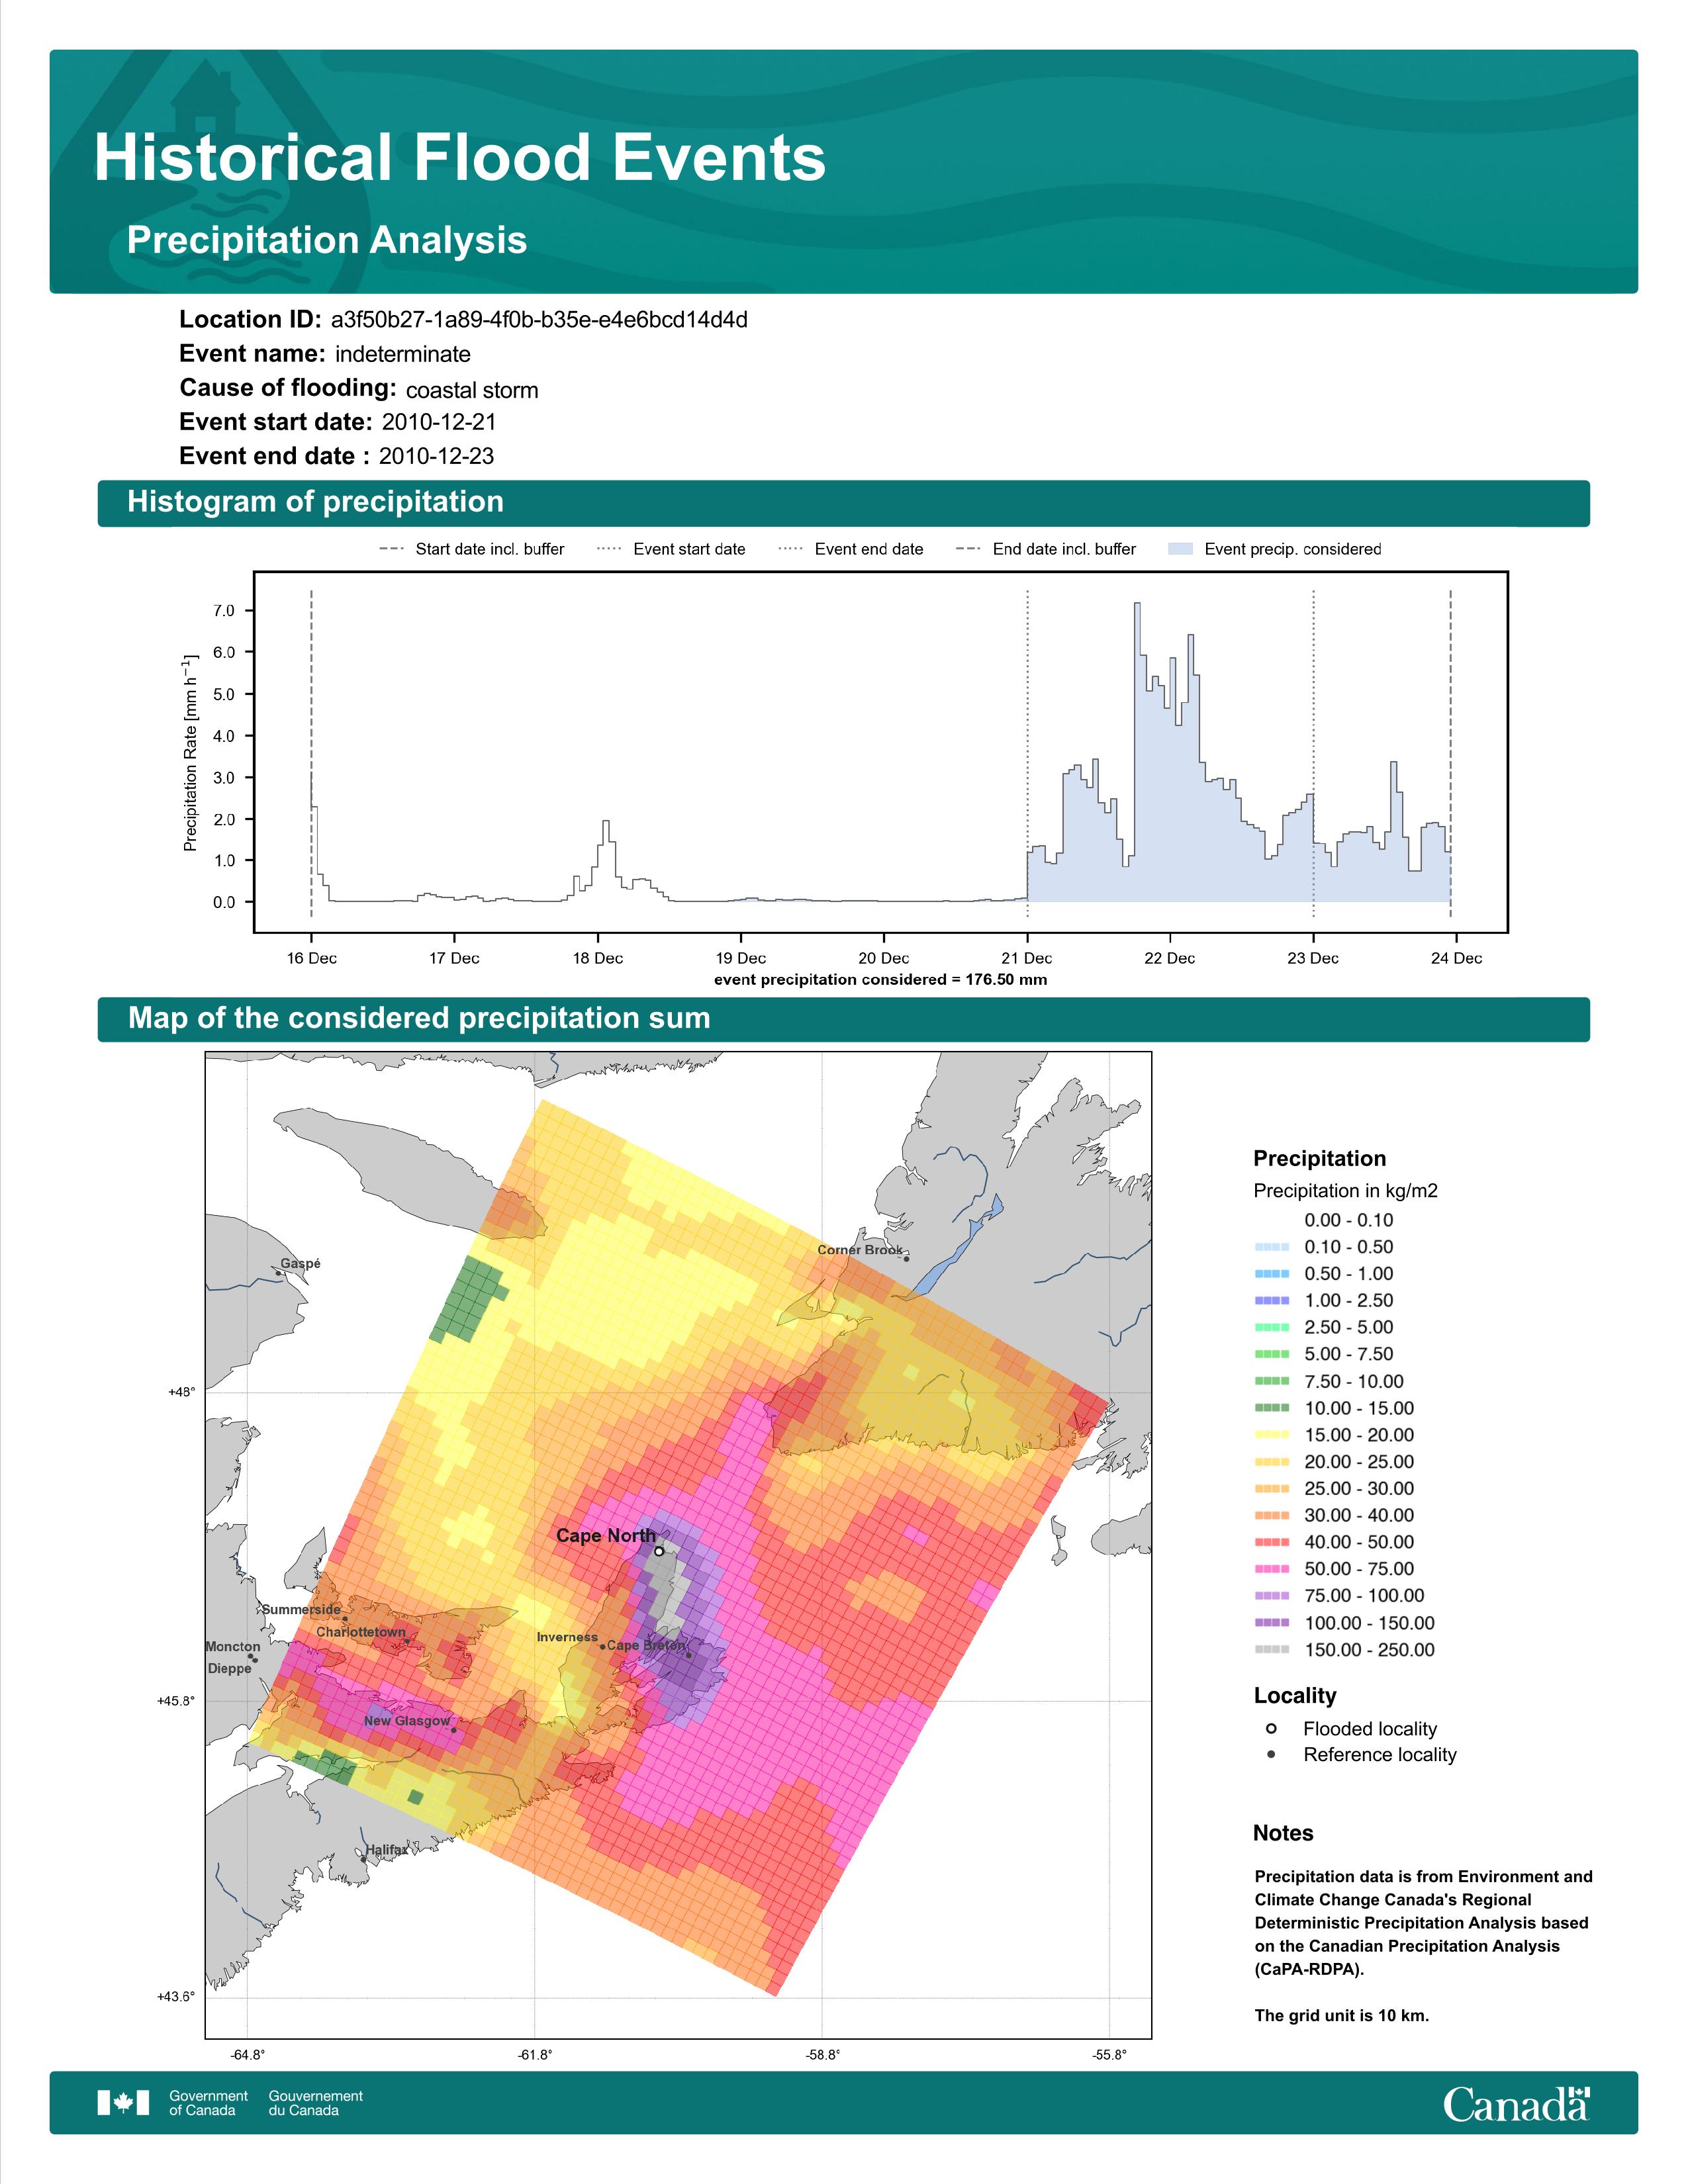
Task: Click the 75.00 - 100.00 legend swatch
Action: [1271, 1596]
